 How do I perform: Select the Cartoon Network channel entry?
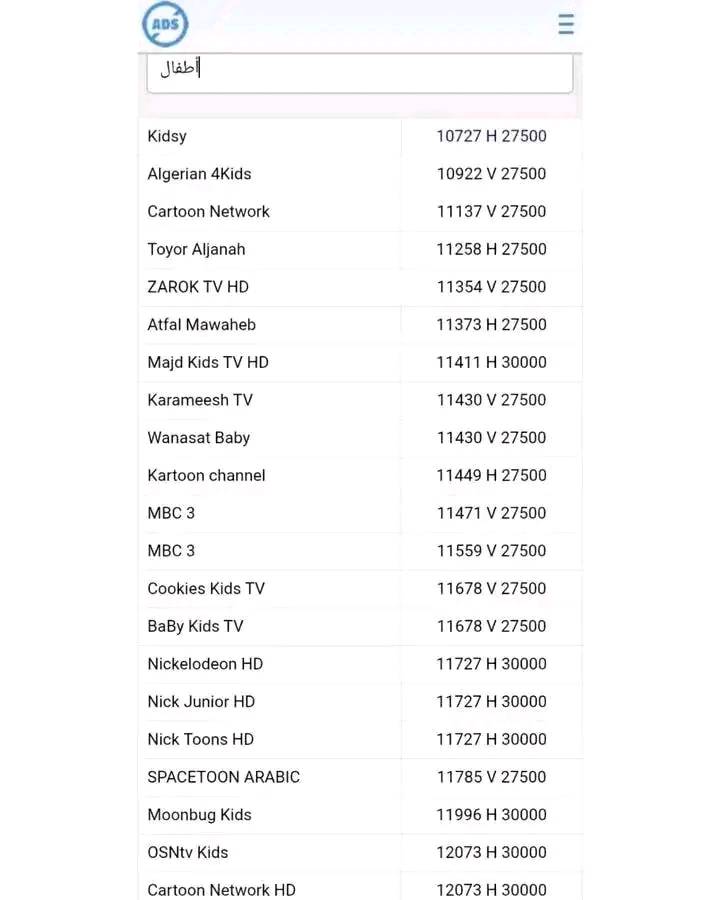click(208, 212)
